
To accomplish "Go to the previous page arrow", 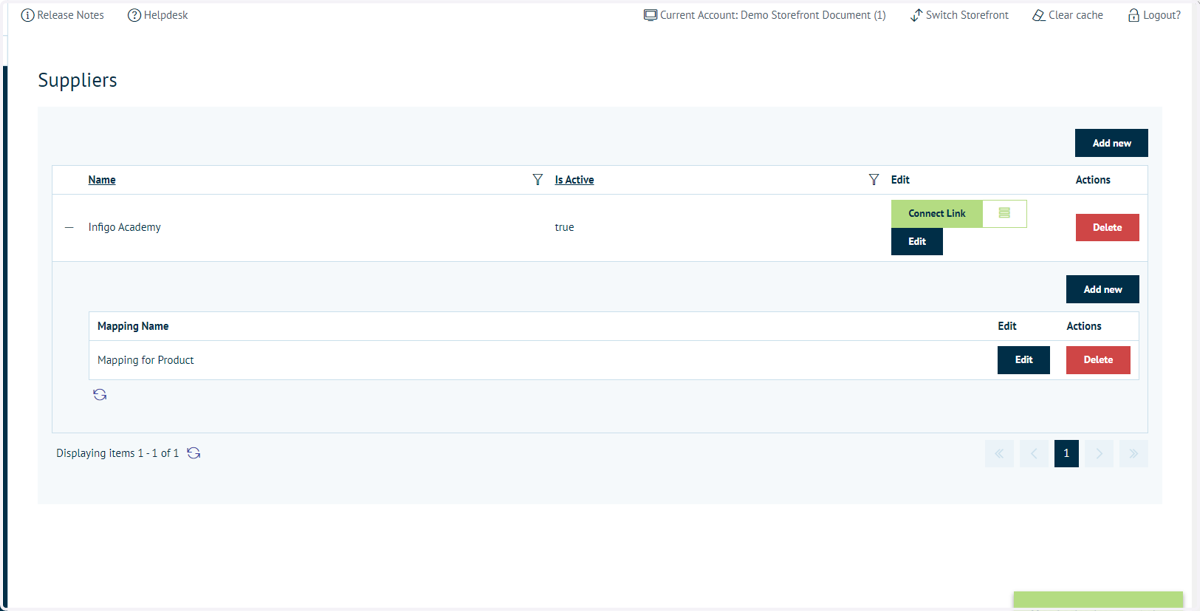I will click(x=1033, y=453).
